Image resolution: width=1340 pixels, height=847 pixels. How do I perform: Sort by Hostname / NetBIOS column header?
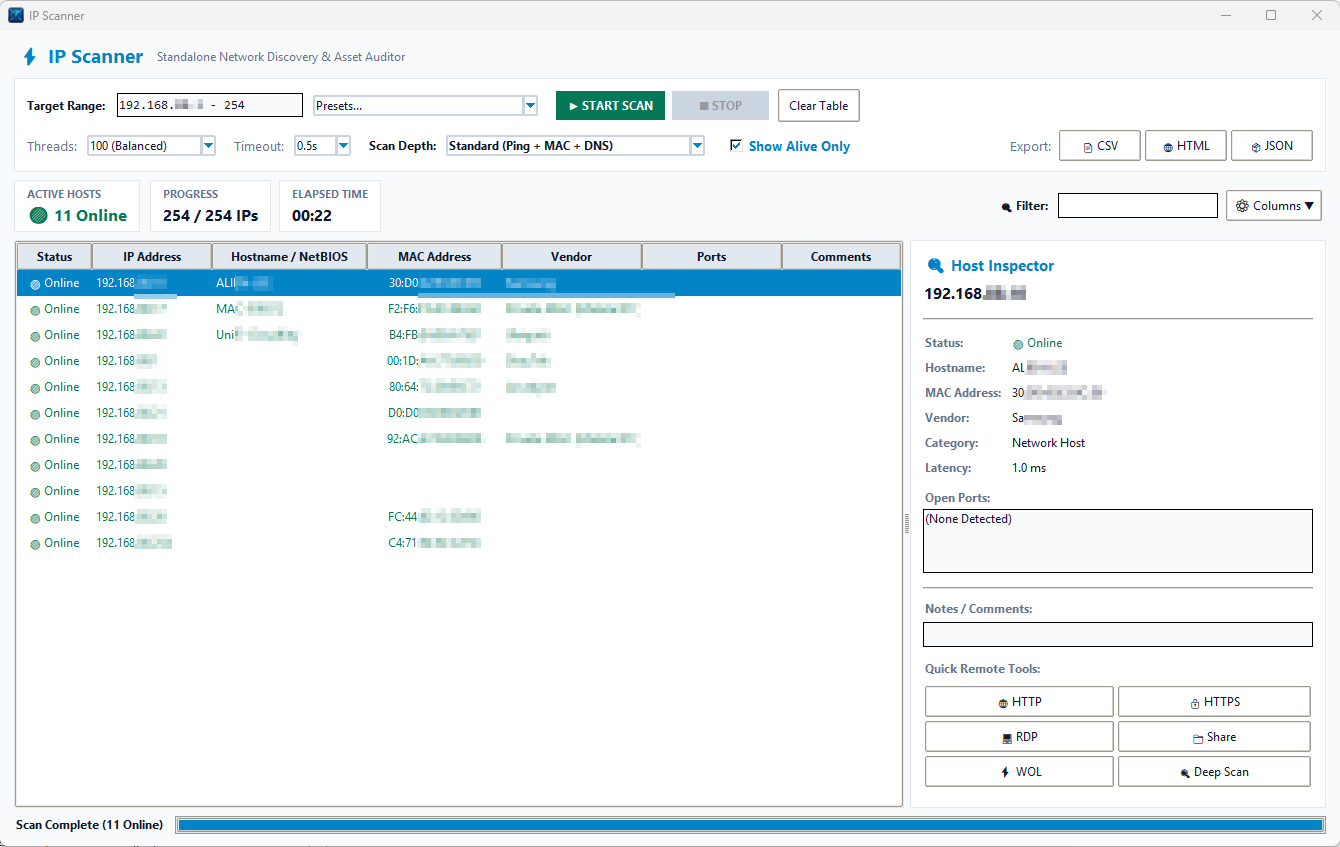pos(290,257)
